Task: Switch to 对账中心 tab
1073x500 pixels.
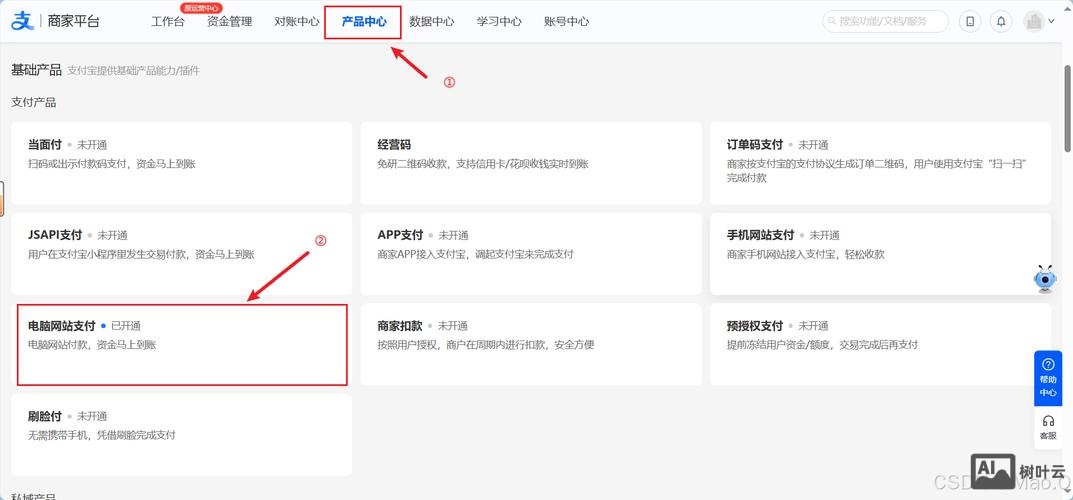Action: pyautogui.click(x=296, y=21)
